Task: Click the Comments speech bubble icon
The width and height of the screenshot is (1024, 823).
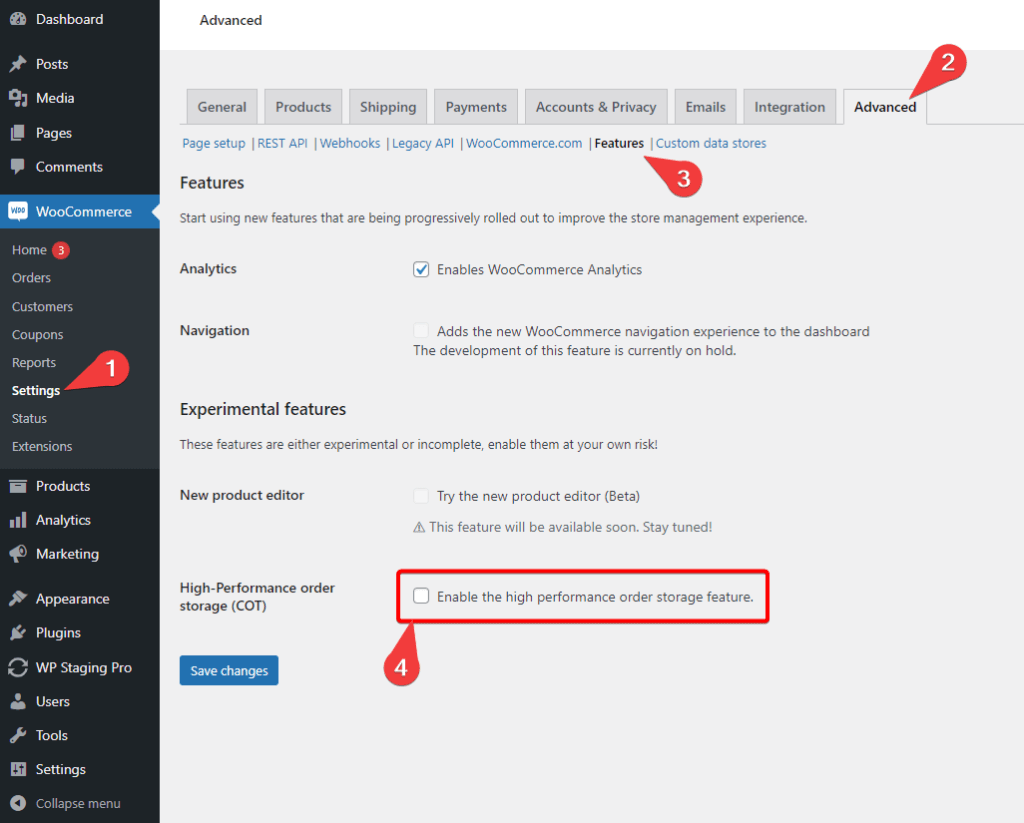Action: [x=18, y=167]
